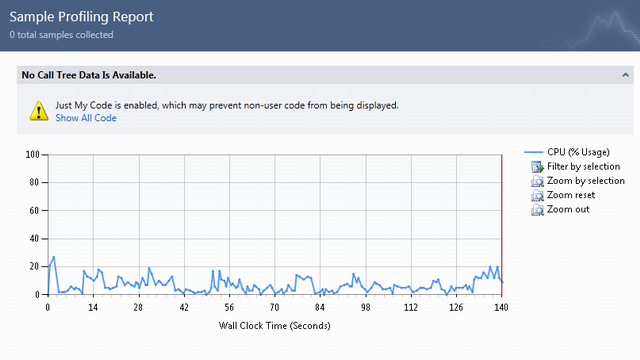Click the CPU spike peak near time zero

click(54, 257)
